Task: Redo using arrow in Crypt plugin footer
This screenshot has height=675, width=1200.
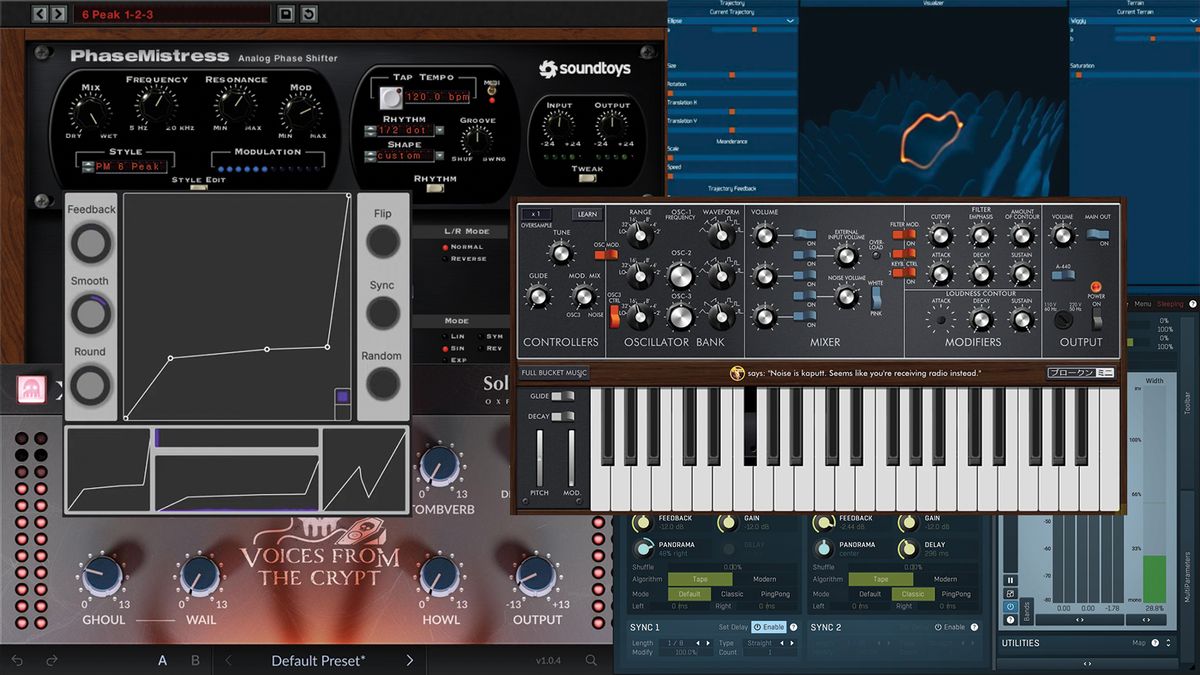Action: tap(51, 660)
